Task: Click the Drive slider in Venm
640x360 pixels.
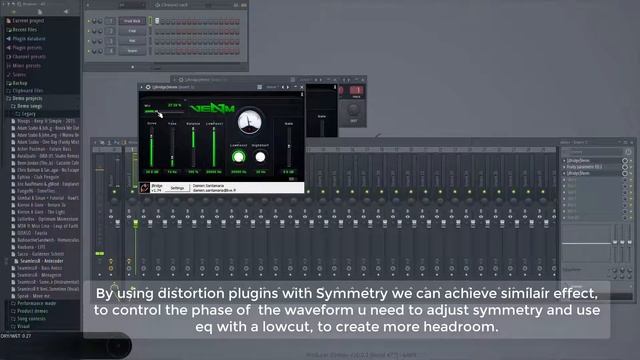Action: (x=152, y=147)
